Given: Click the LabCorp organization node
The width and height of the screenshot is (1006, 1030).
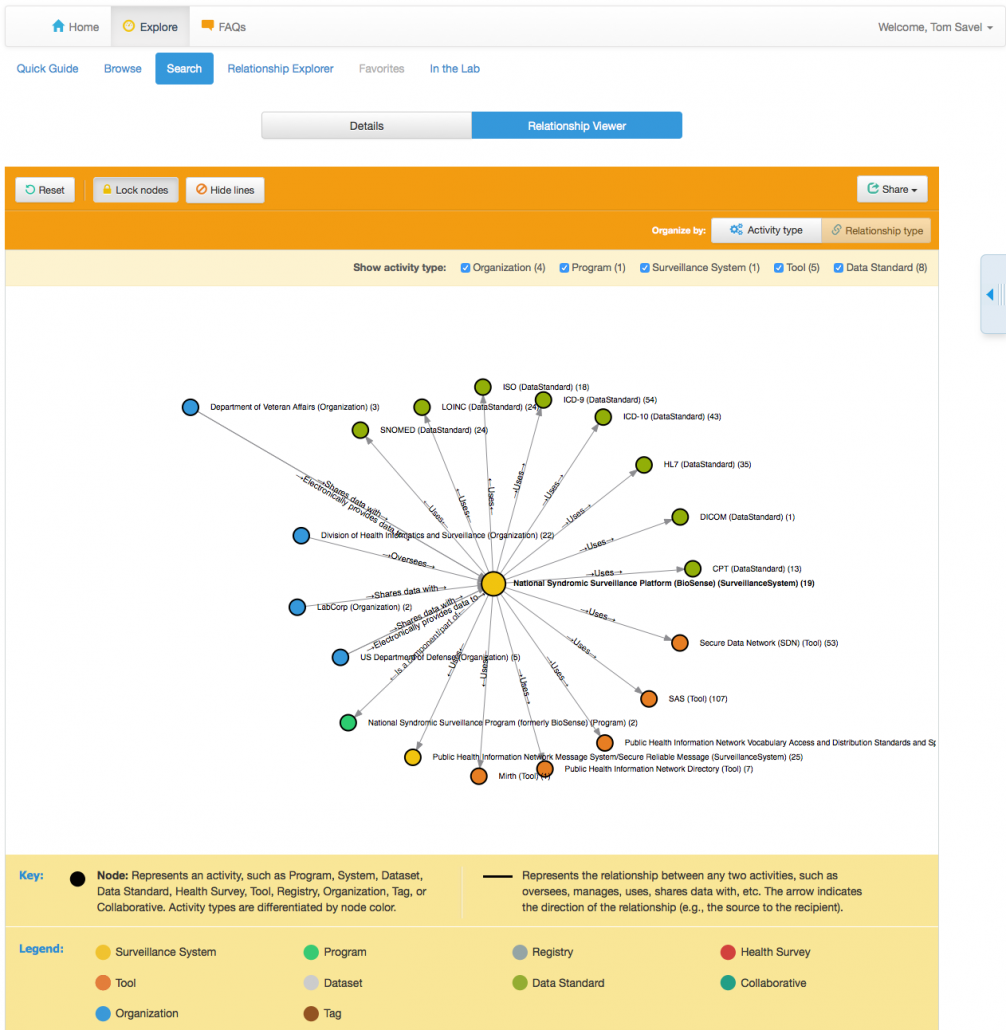Looking at the screenshot, I should (x=297, y=607).
